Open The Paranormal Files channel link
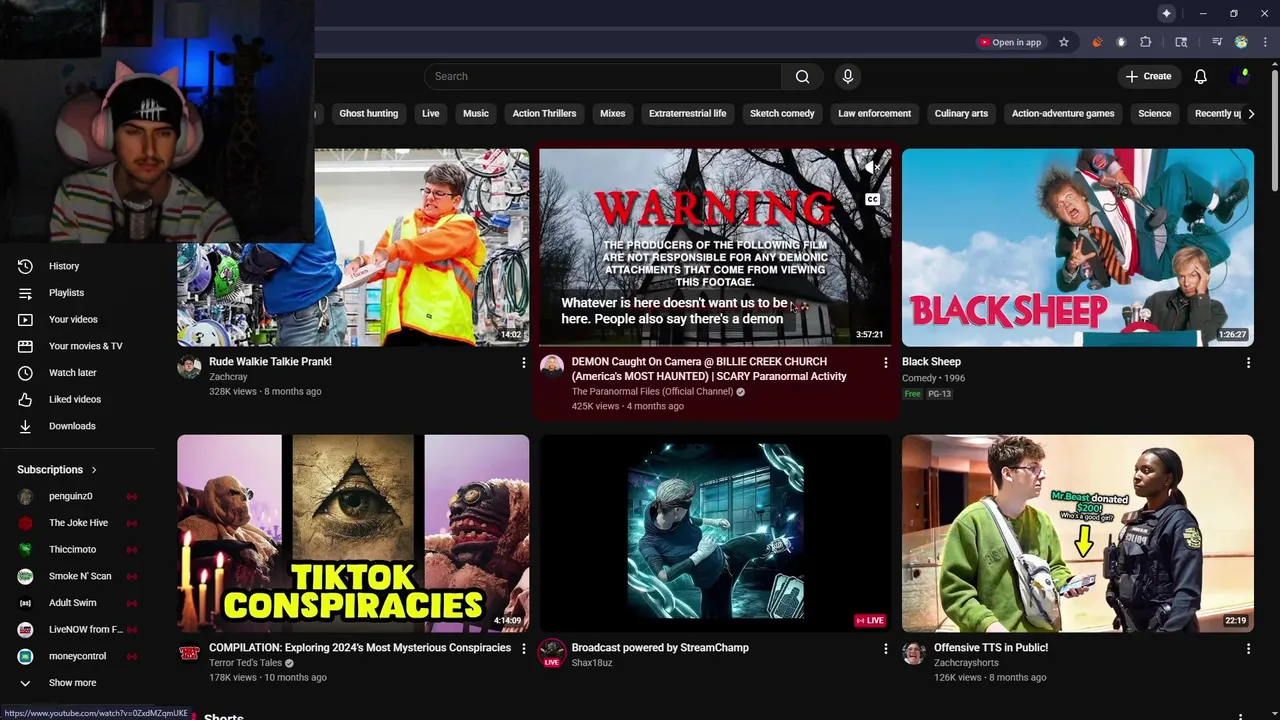This screenshot has width=1280, height=720. point(652,392)
